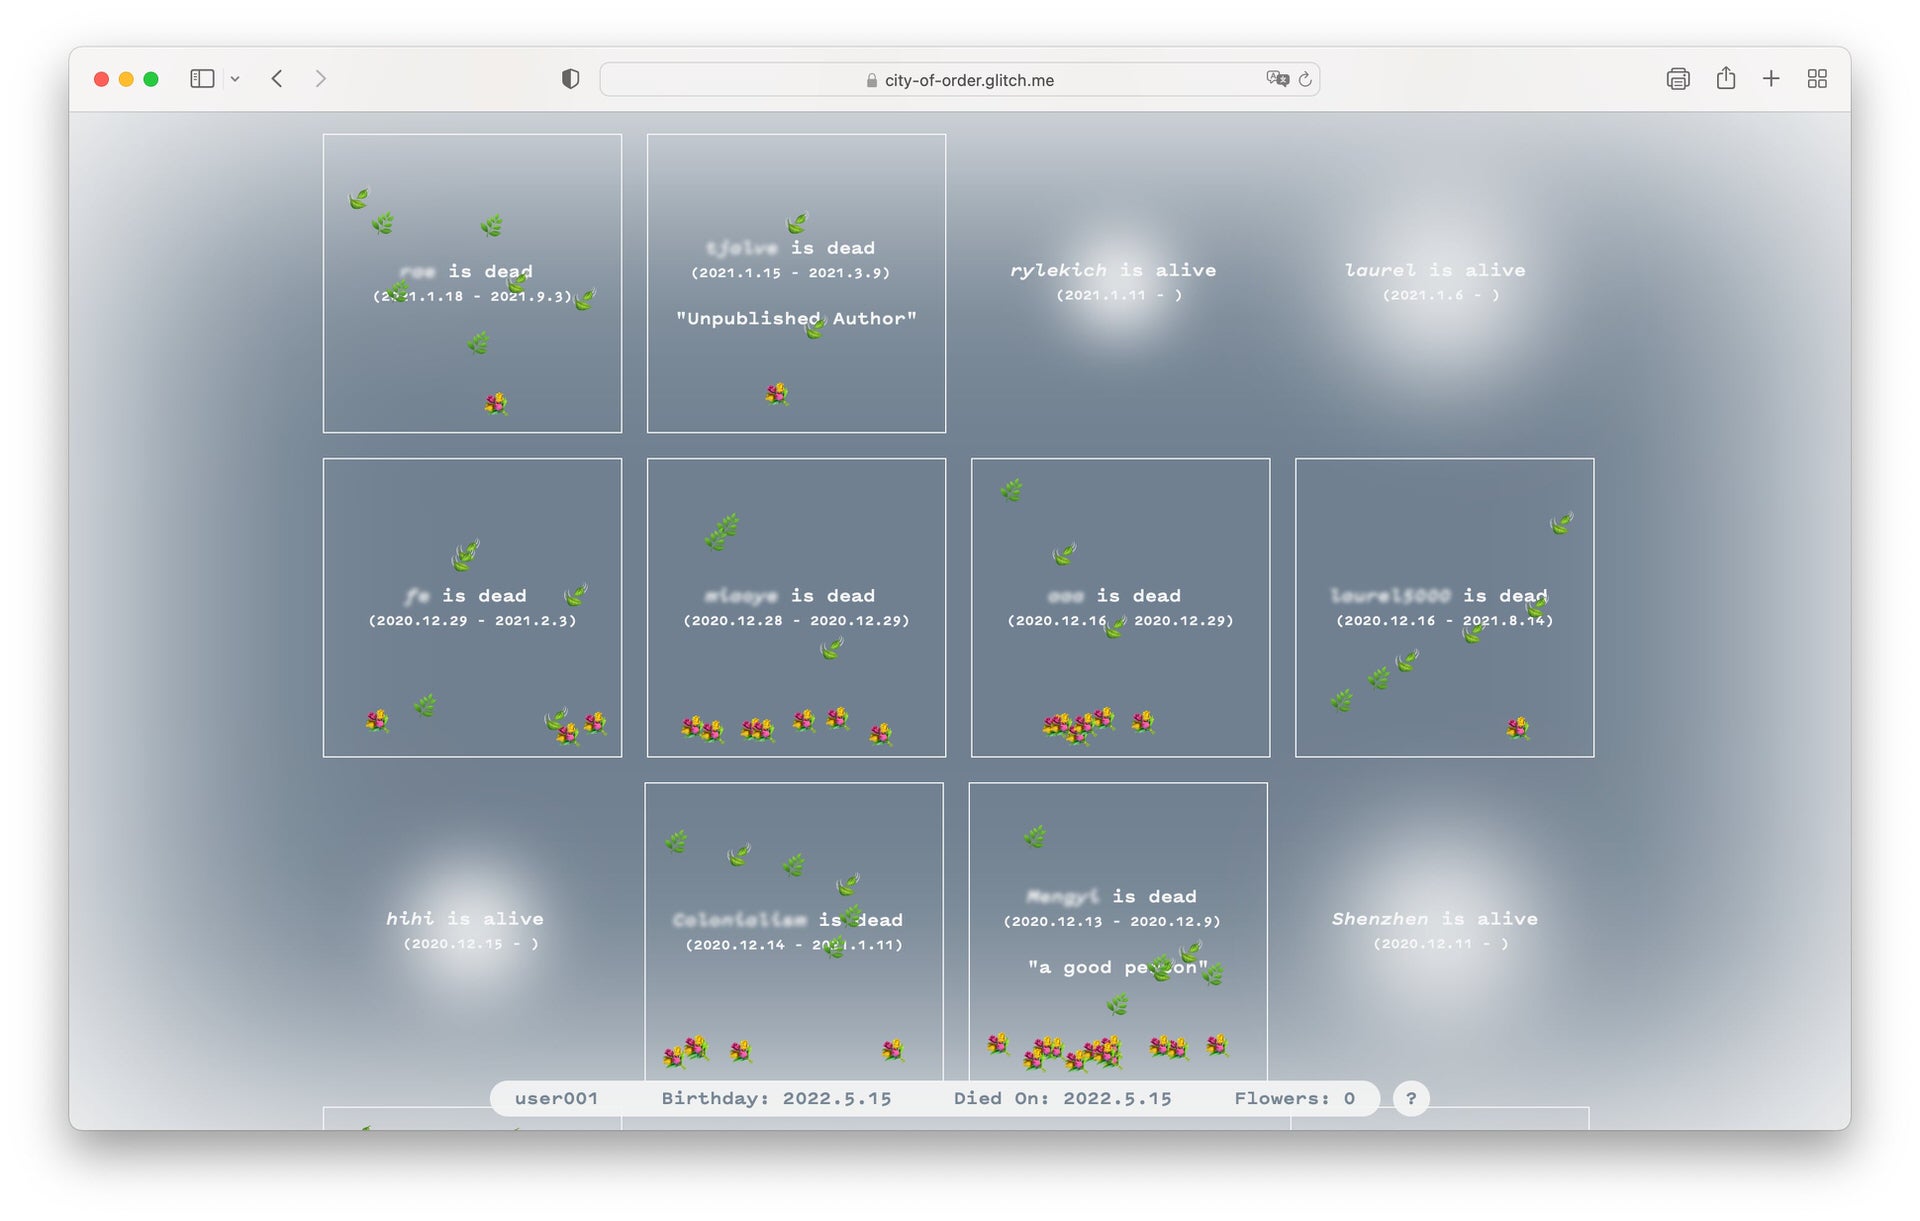Click the Shenzhen is alive orb
The image size is (1920, 1221).
click(x=1435, y=928)
